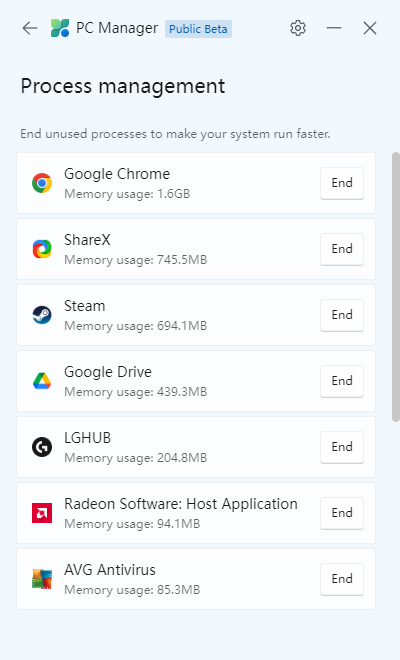The width and height of the screenshot is (400, 660).
Task: End the Steam process
Action: 342,315
